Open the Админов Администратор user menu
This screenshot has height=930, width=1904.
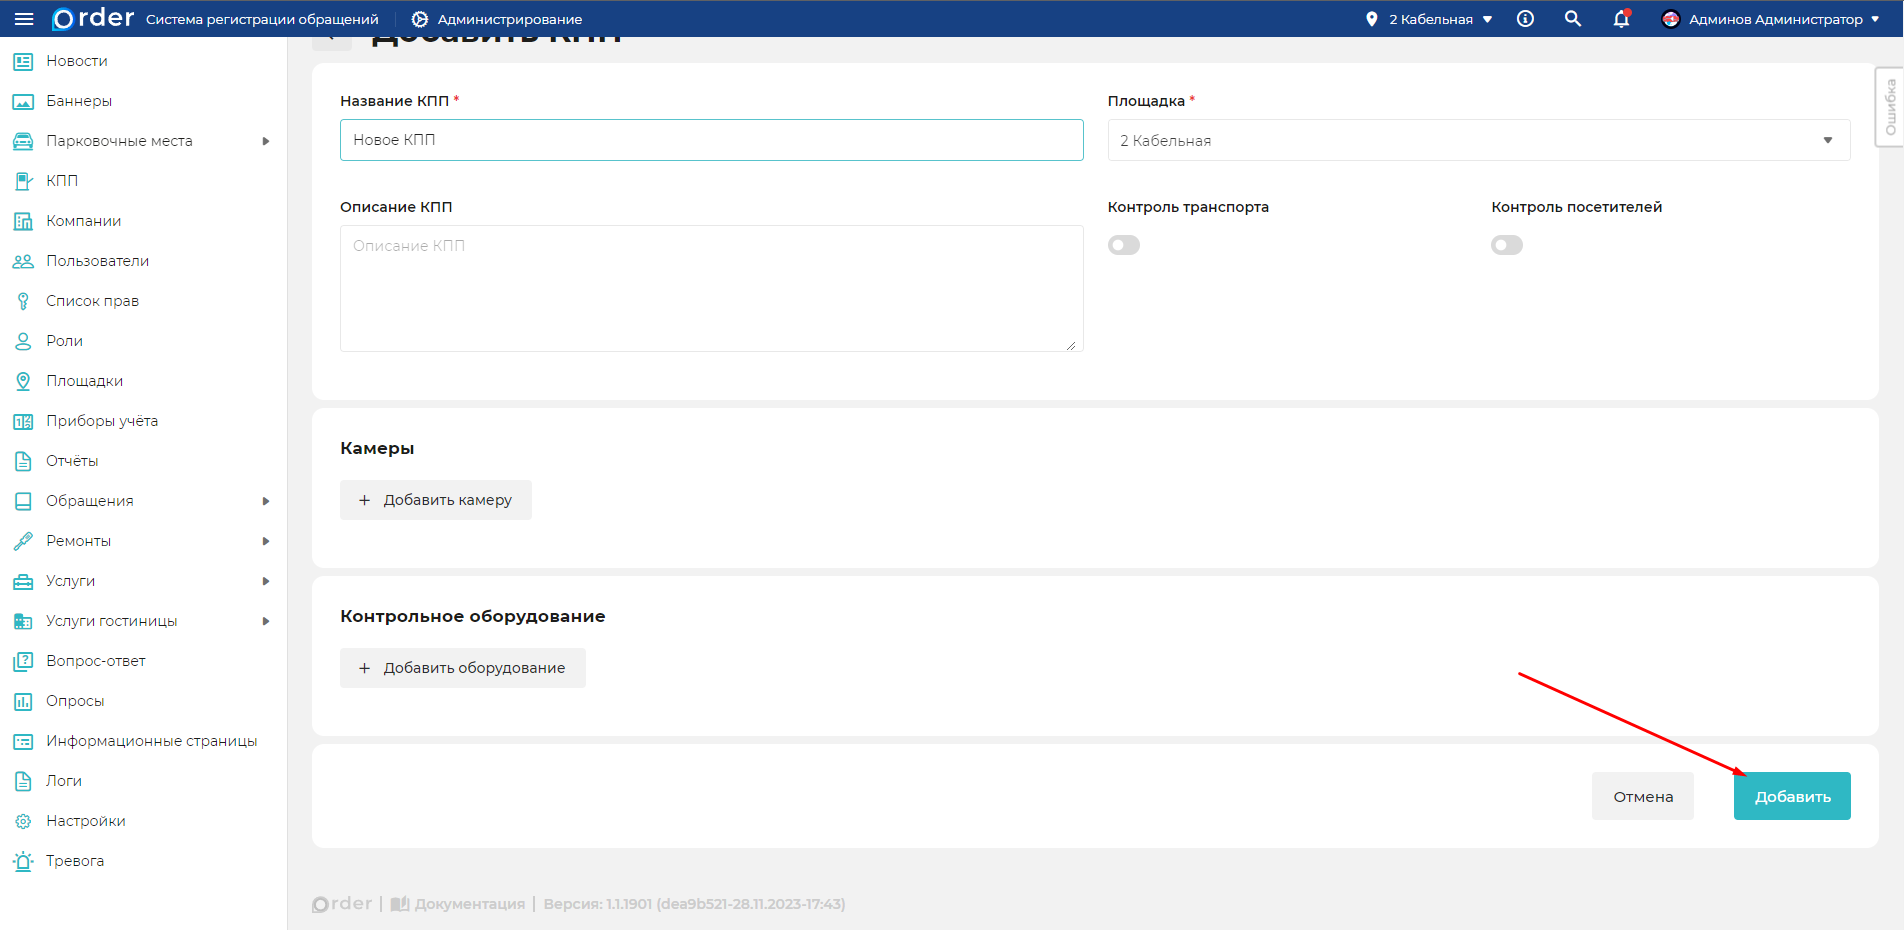tap(1770, 19)
